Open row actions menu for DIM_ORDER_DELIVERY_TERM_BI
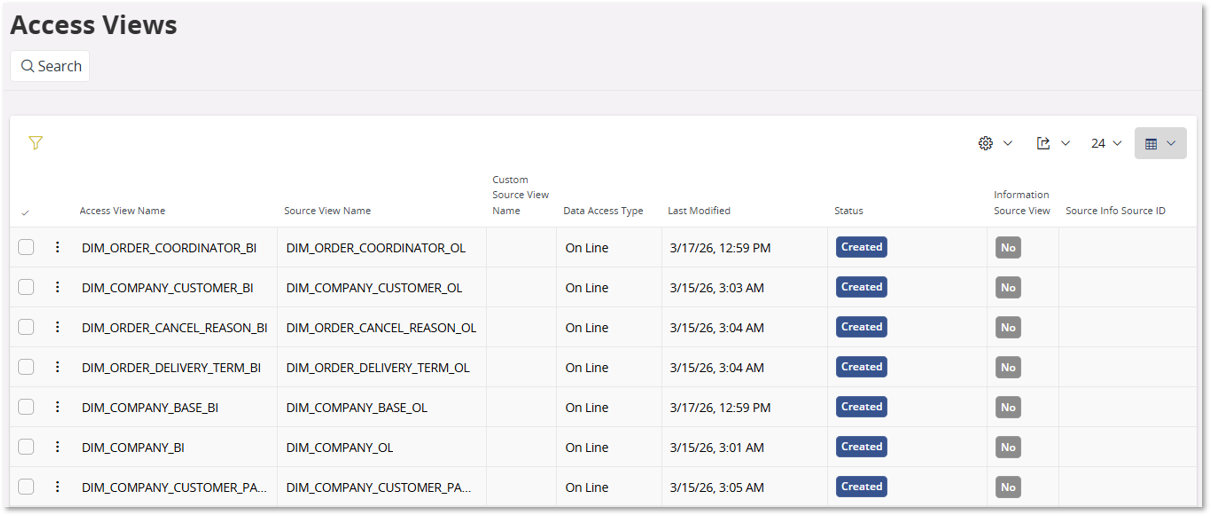This screenshot has width=1211, height=516. [57, 367]
